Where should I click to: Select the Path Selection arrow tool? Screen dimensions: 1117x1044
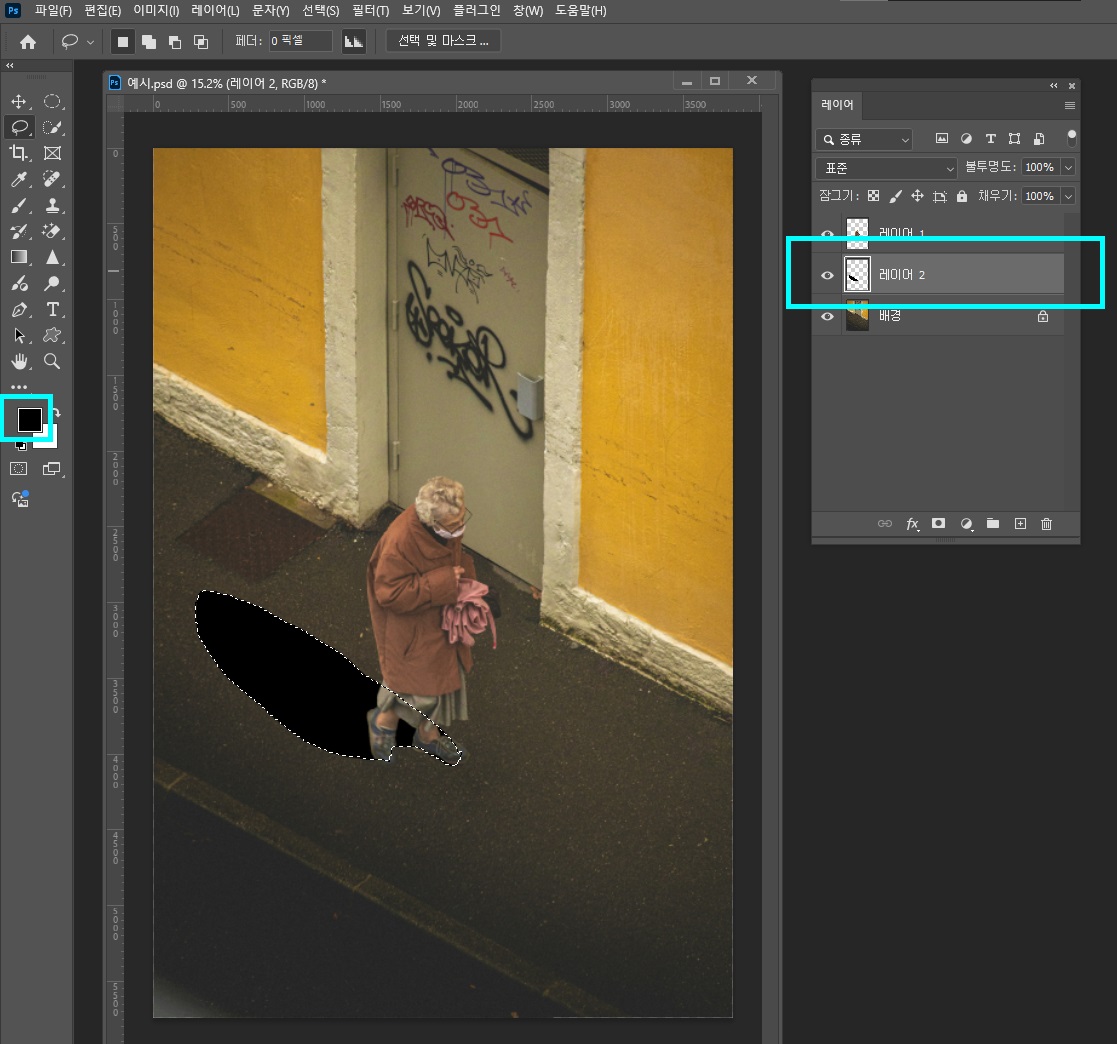coord(19,335)
